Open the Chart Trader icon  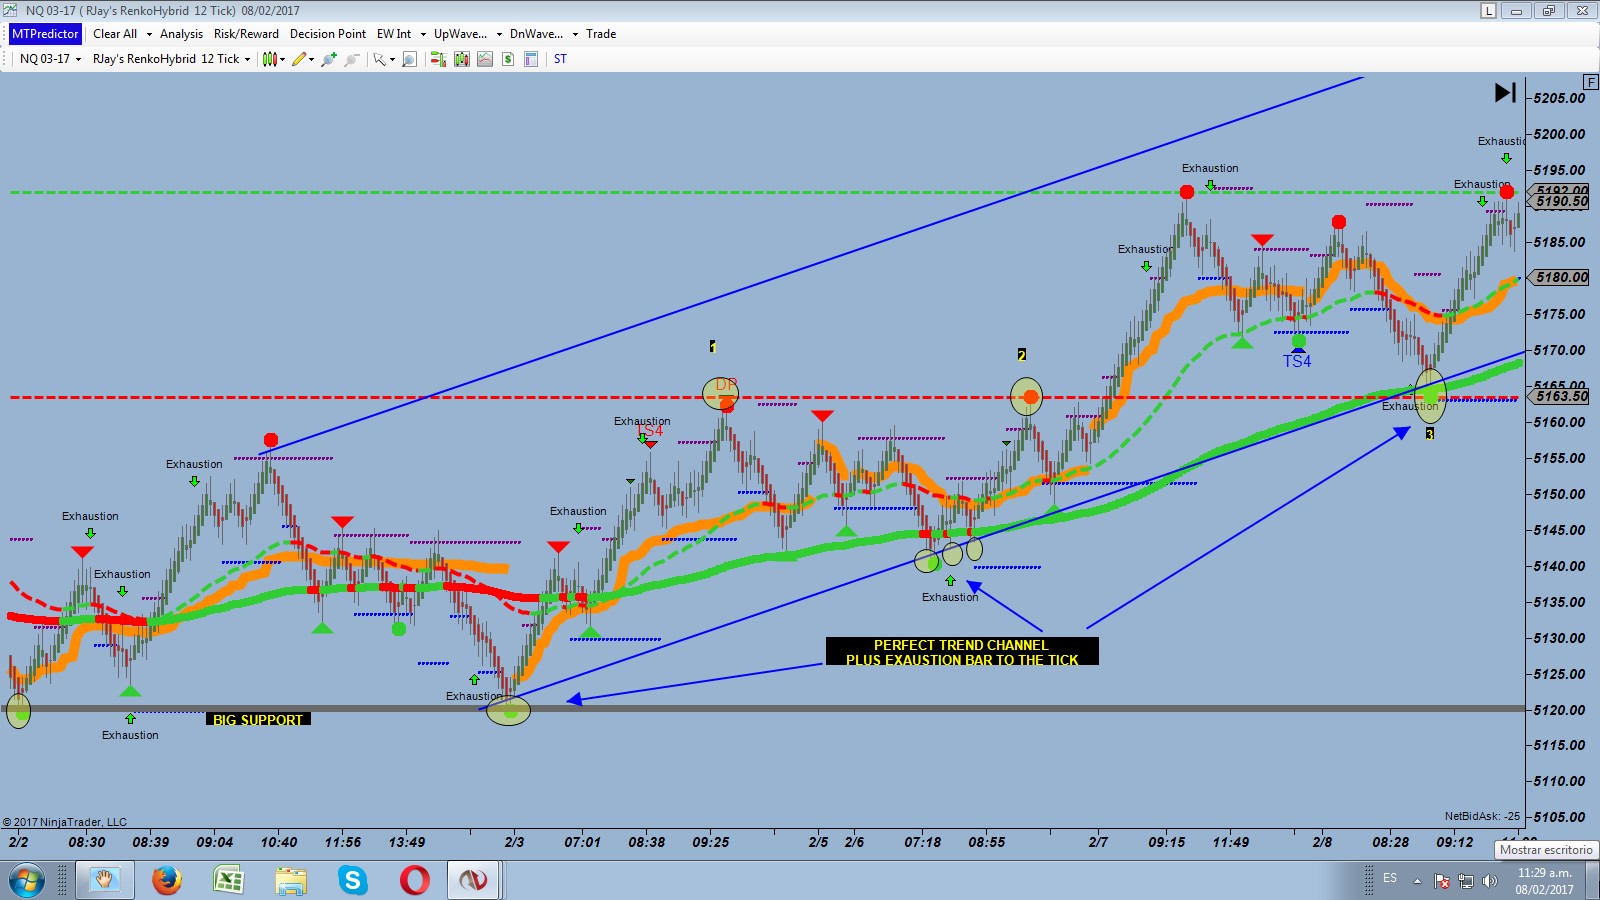tap(438, 59)
